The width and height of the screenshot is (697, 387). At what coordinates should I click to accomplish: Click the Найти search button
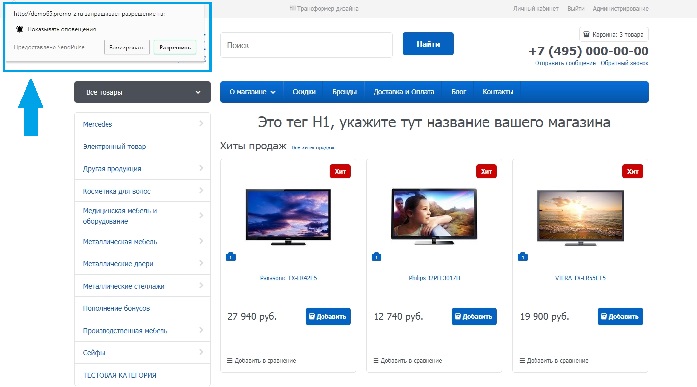(428, 44)
